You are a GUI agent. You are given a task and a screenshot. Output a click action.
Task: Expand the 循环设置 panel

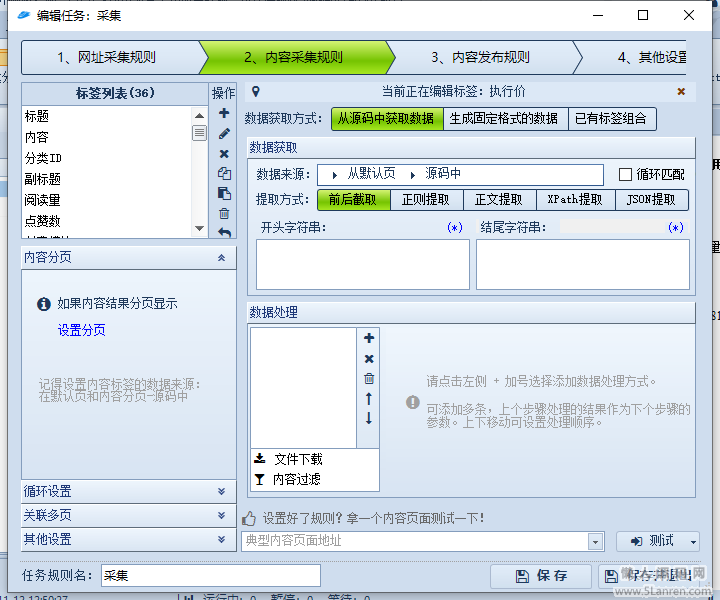pos(221,491)
